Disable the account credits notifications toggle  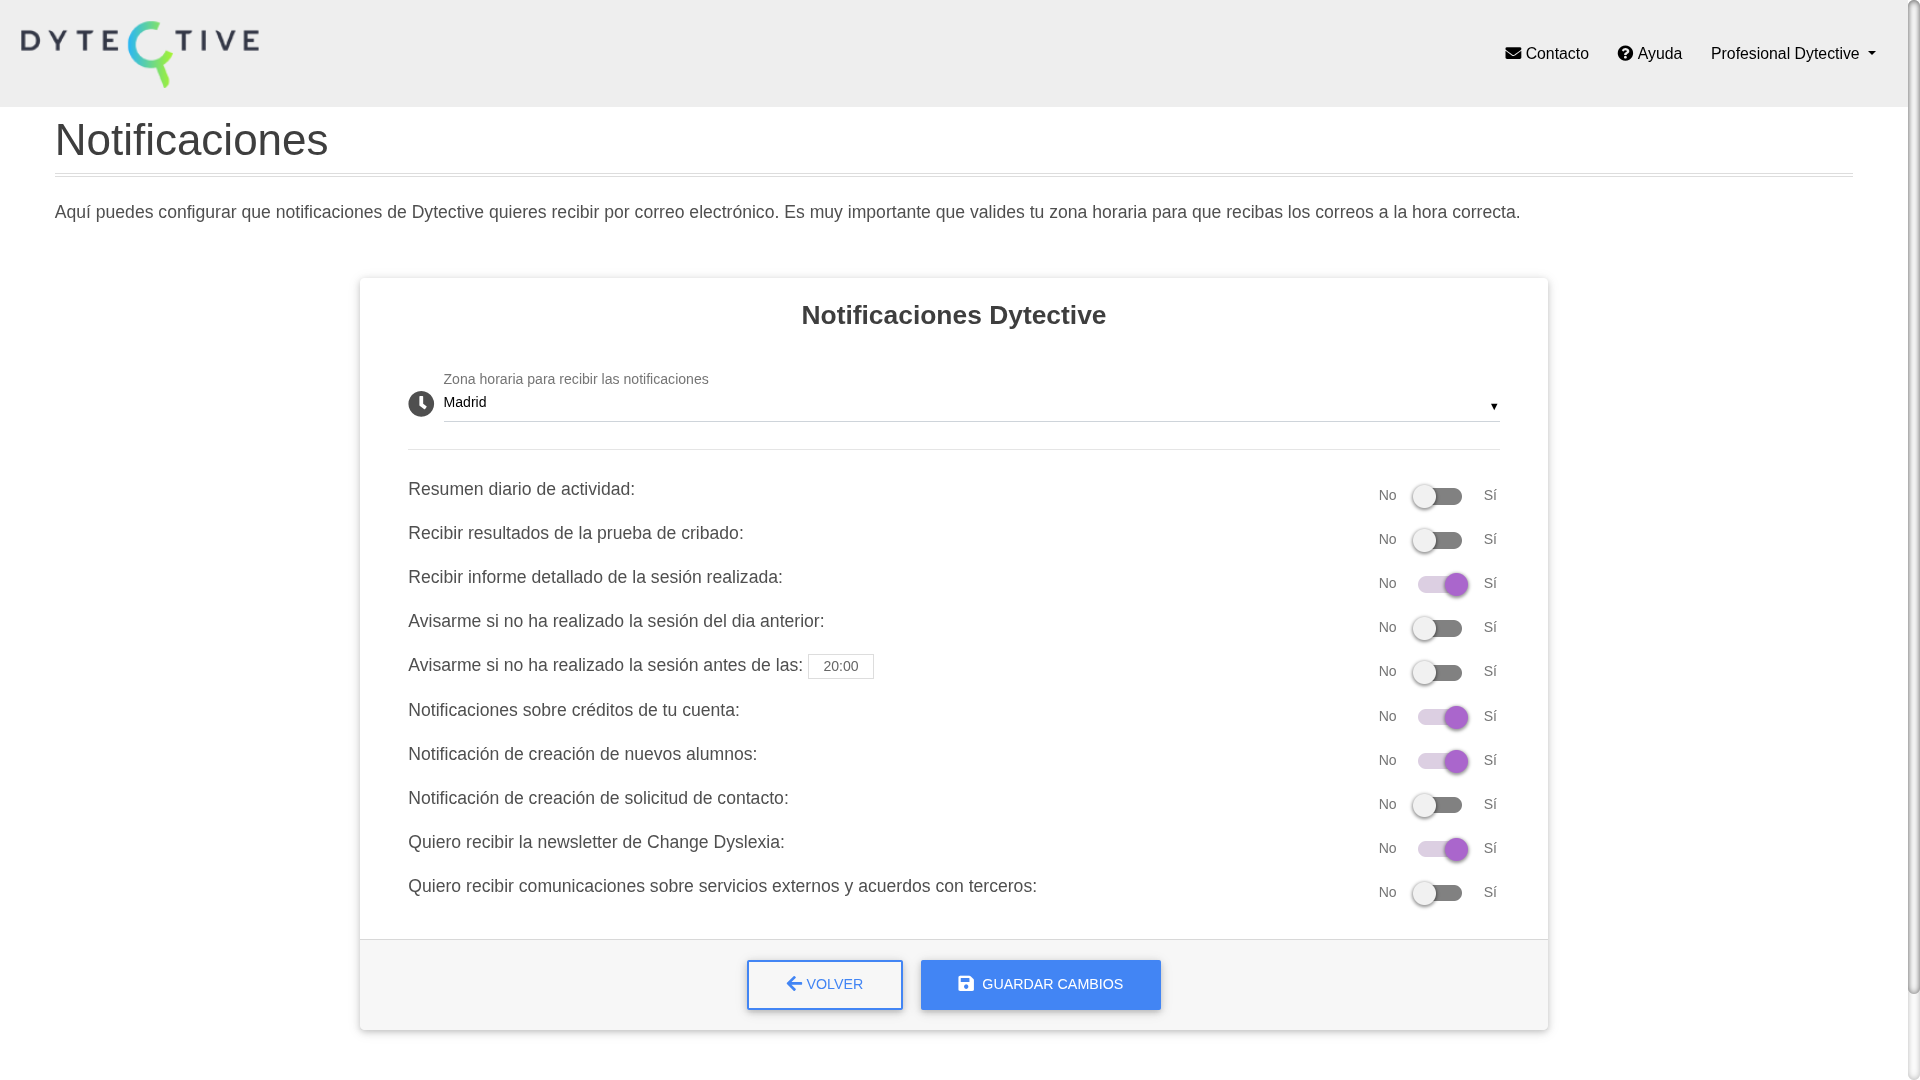tap(1442, 717)
